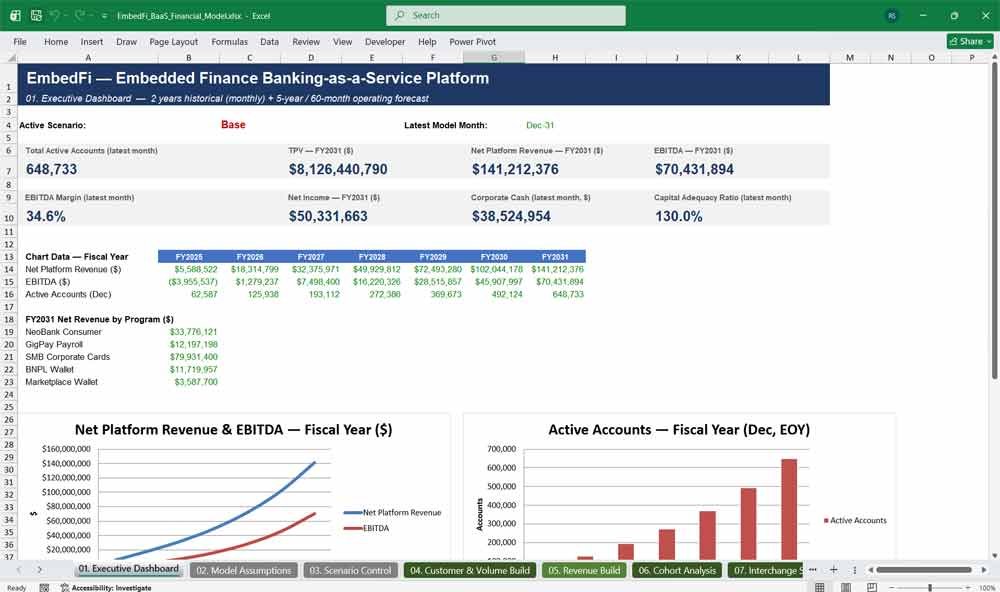Open the Home ribbon tab

point(56,41)
